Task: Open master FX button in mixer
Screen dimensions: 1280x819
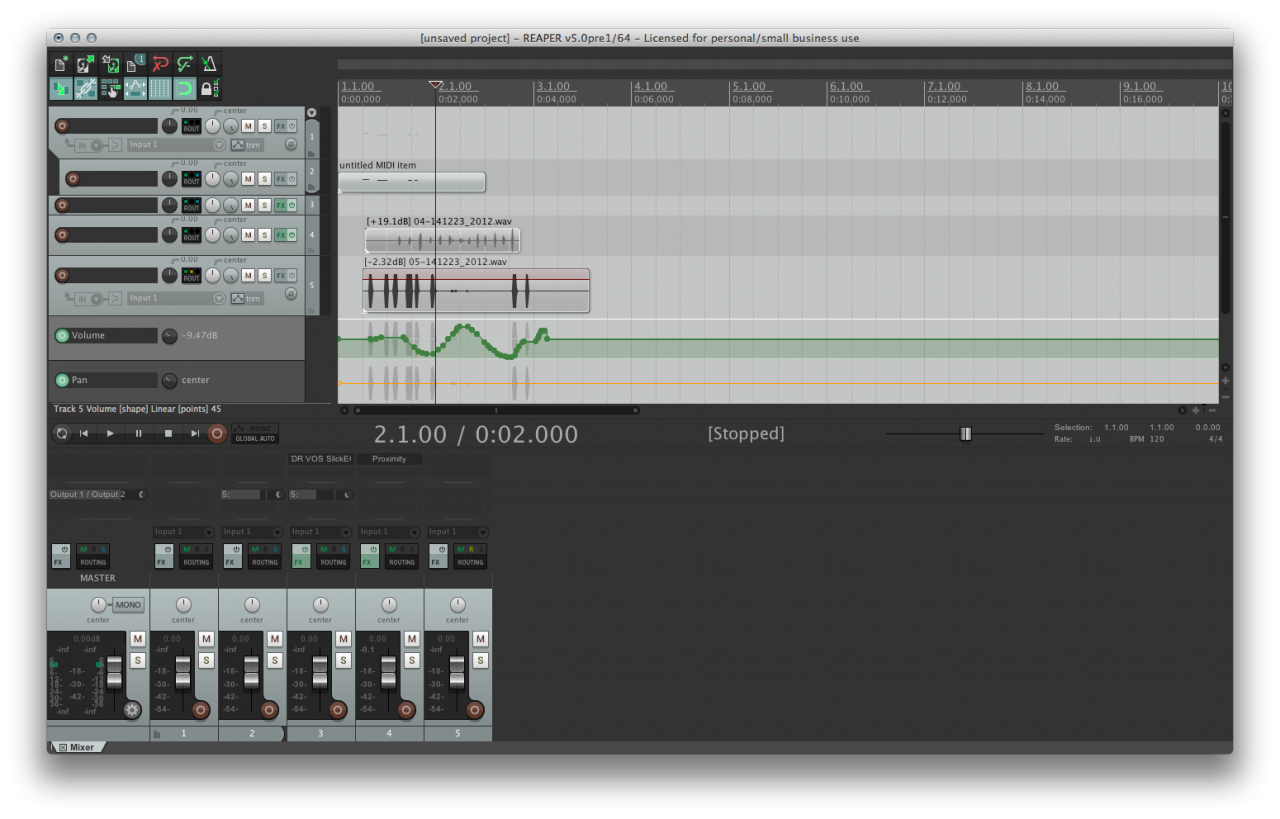Action: (61, 556)
